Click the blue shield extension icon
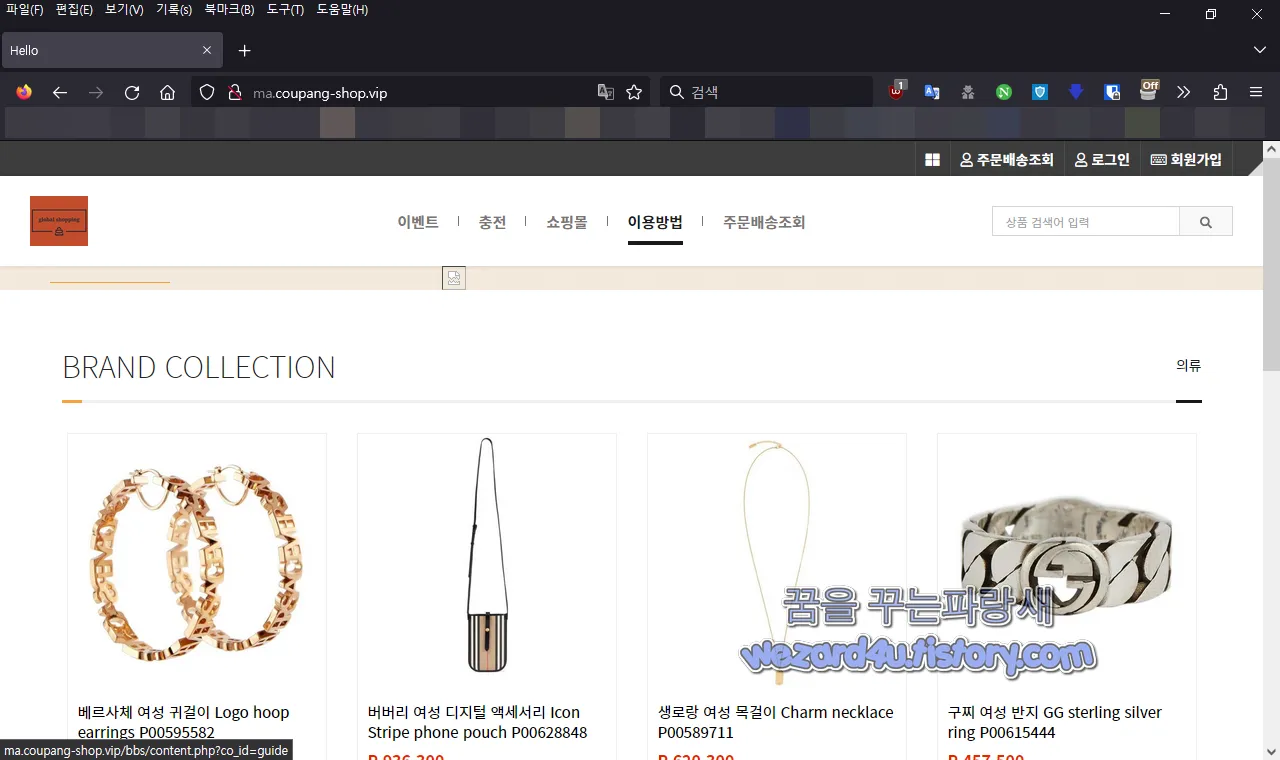 point(1040,92)
